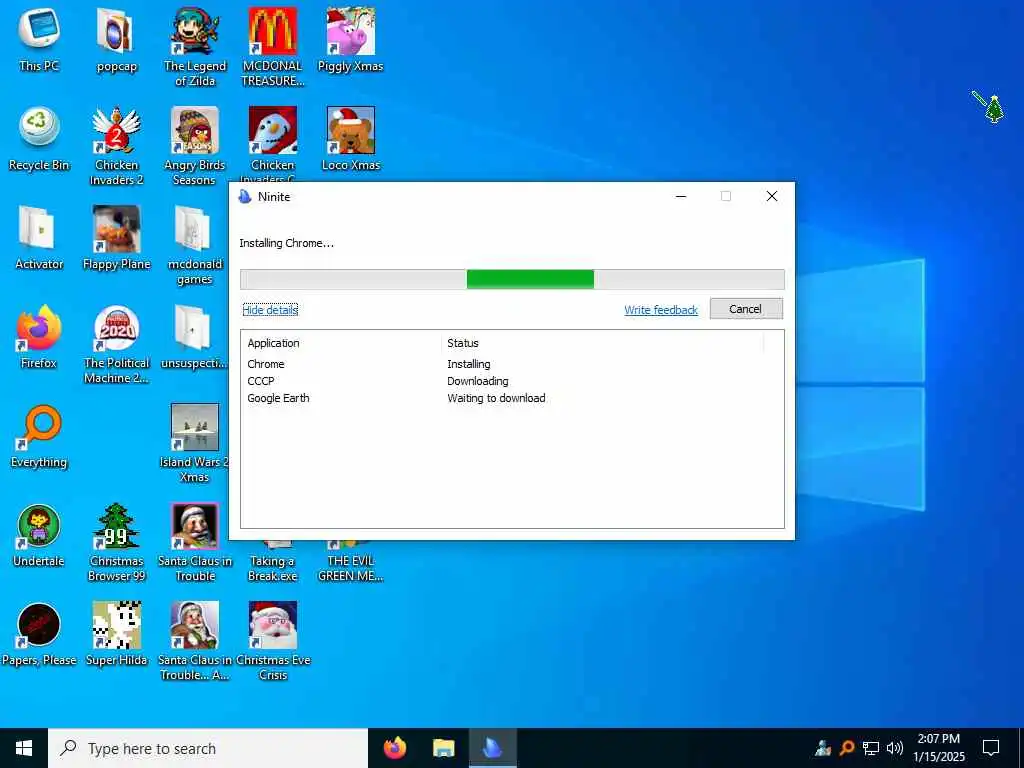This screenshot has width=1024, height=768.
Task: Launch Christmas Browser 99 shortcut
Action: tap(116, 542)
